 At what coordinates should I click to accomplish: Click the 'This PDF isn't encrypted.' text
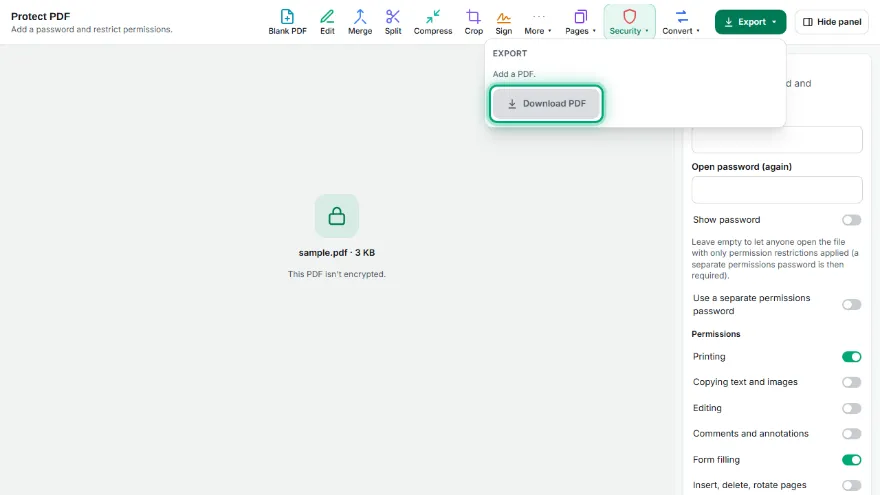coord(337,274)
